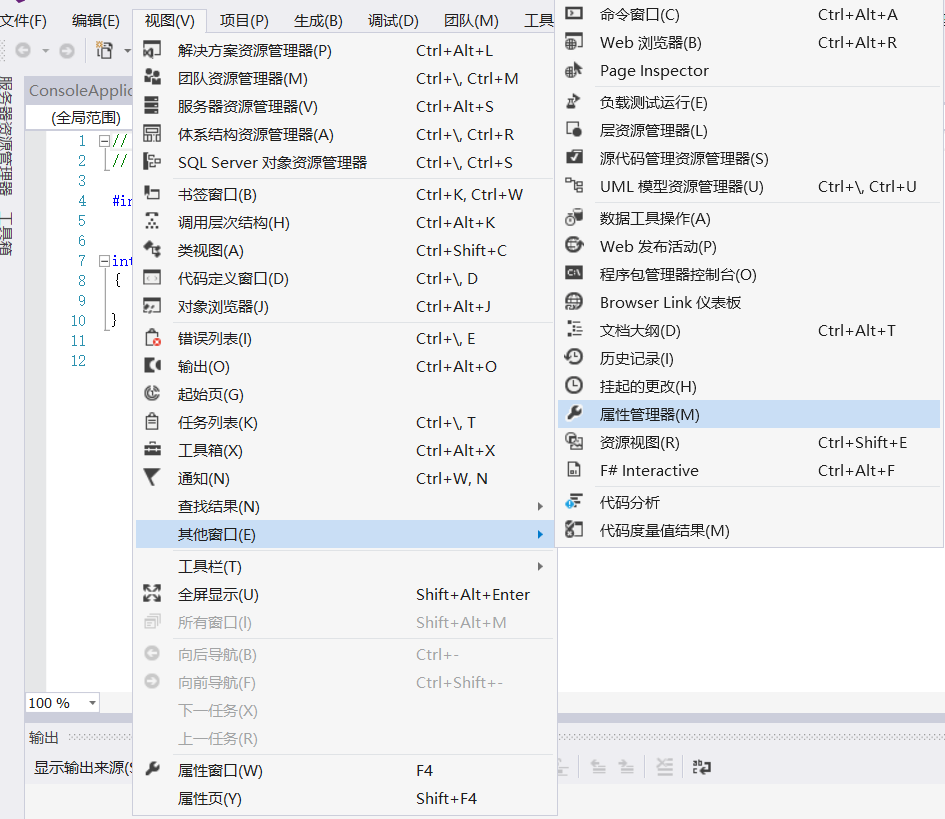Toggle word wrap in output panel toolbar
Image resolution: width=945 pixels, height=819 pixels.
click(702, 767)
